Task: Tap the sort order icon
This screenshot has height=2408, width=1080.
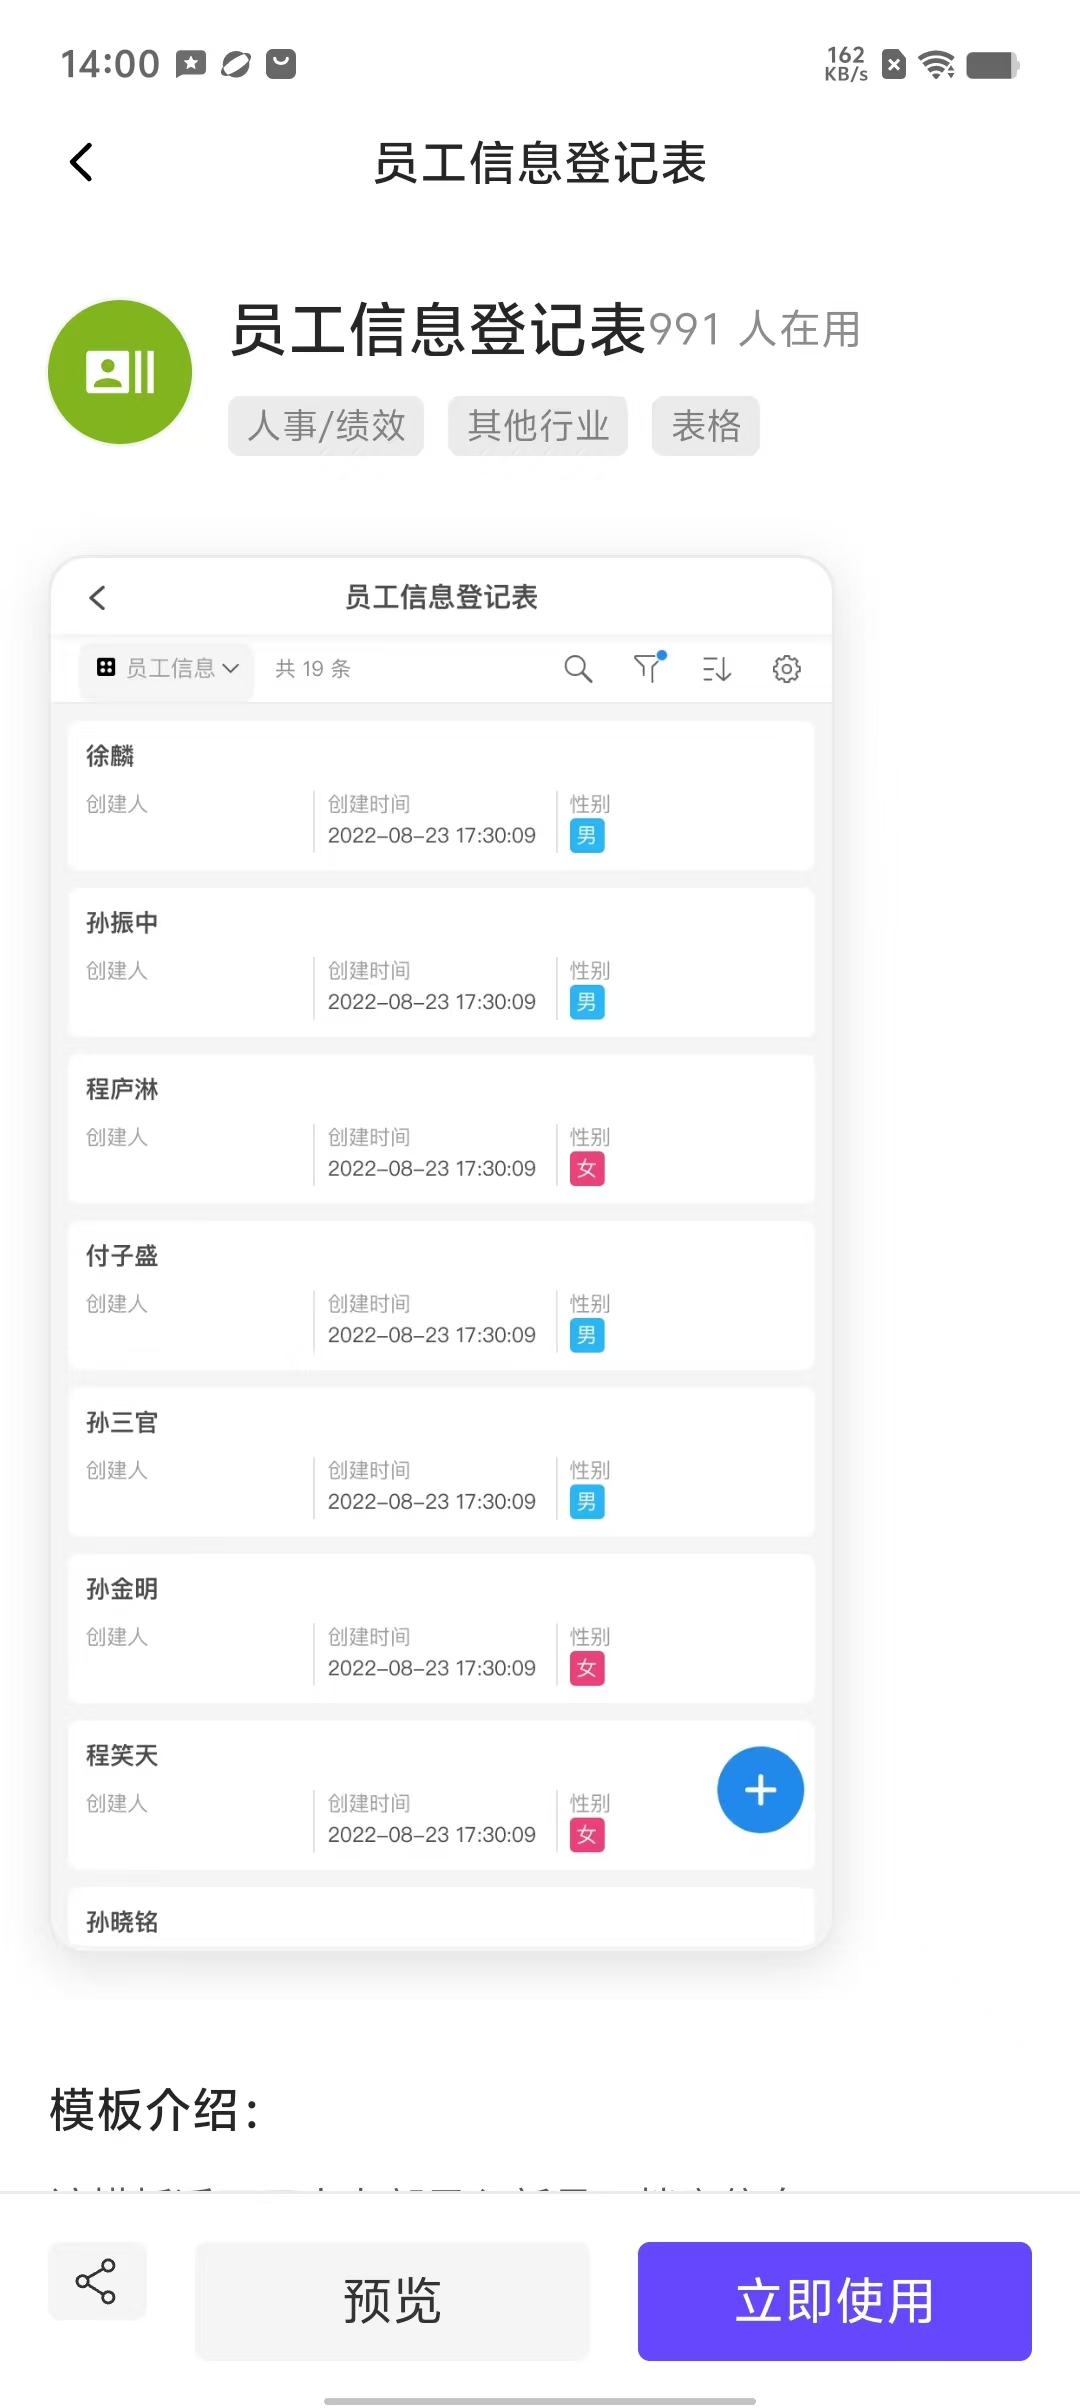Action: pyautogui.click(x=717, y=669)
